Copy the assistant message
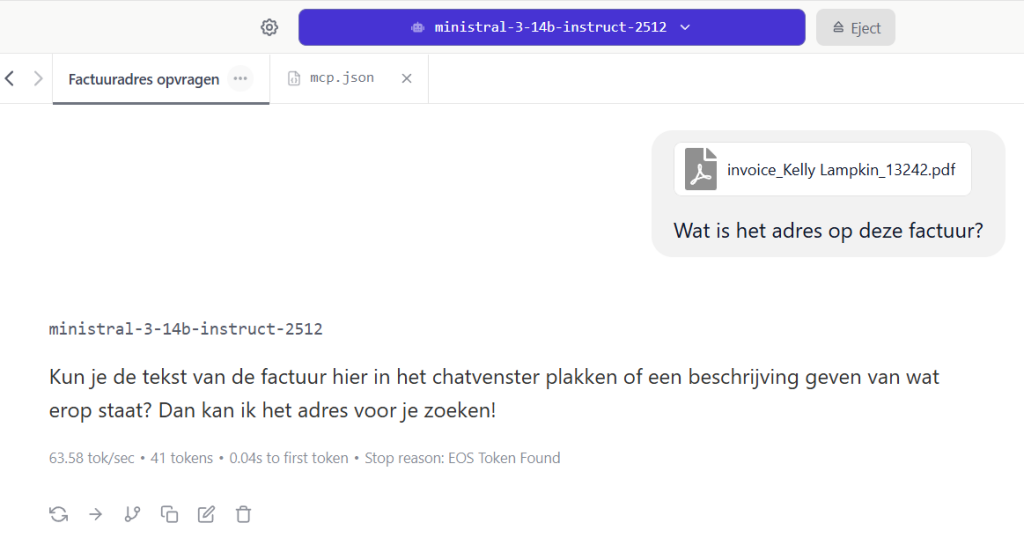This screenshot has height=545, width=1024. pyautogui.click(x=169, y=514)
